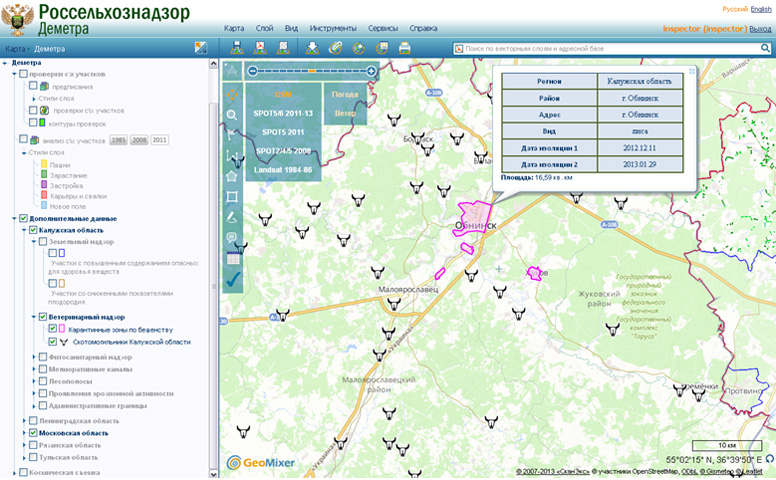Uncheck the Дополнительные данные checkbox

pos(23,218)
